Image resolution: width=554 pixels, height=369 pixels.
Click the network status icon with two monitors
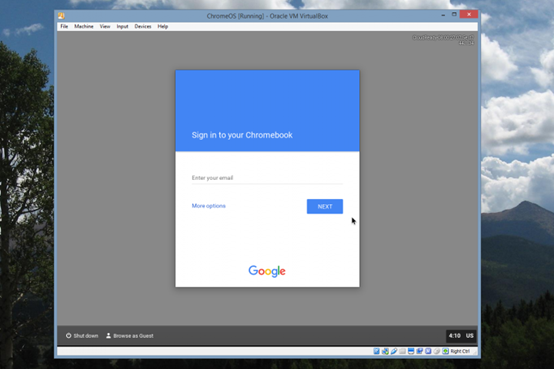385,351
